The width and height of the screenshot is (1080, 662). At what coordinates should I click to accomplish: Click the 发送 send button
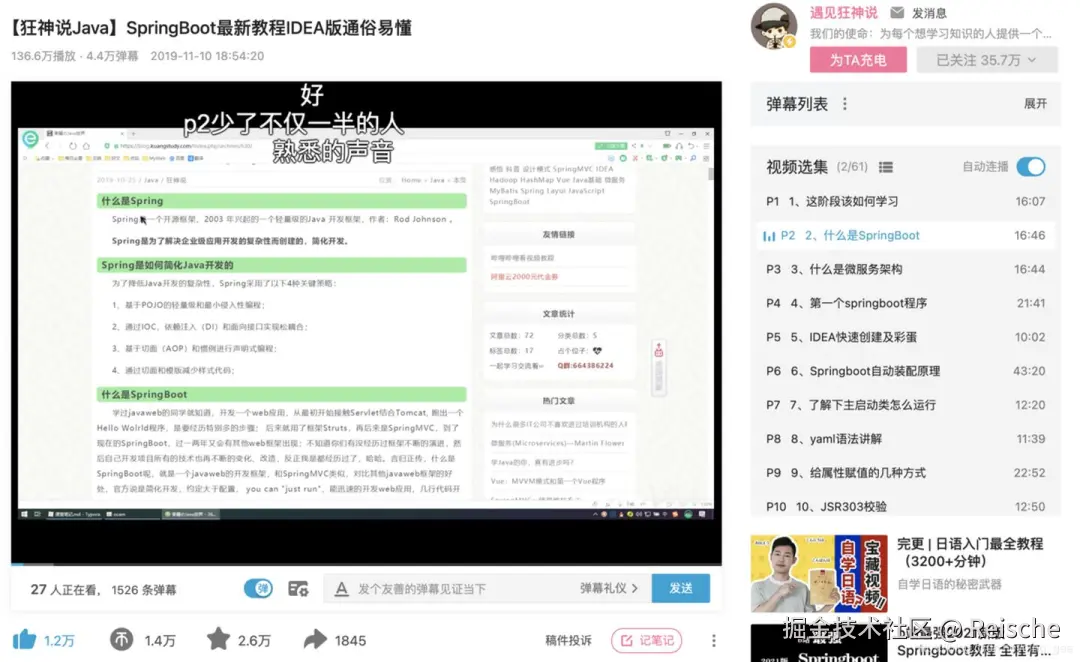point(681,589)
